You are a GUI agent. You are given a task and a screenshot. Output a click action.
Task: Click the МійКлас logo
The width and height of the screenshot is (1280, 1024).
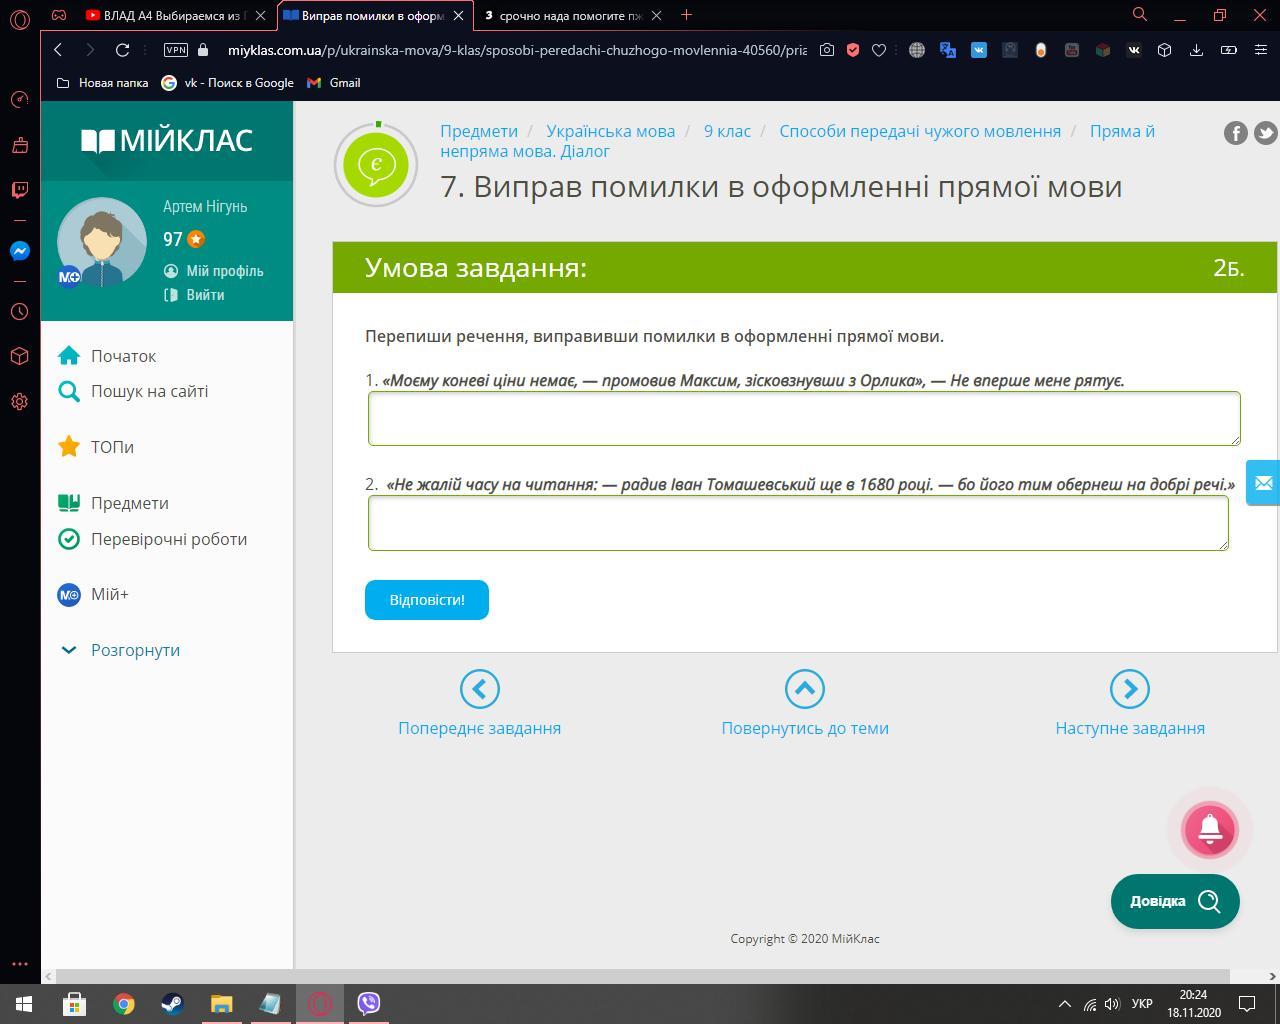[x=167, y=141]
